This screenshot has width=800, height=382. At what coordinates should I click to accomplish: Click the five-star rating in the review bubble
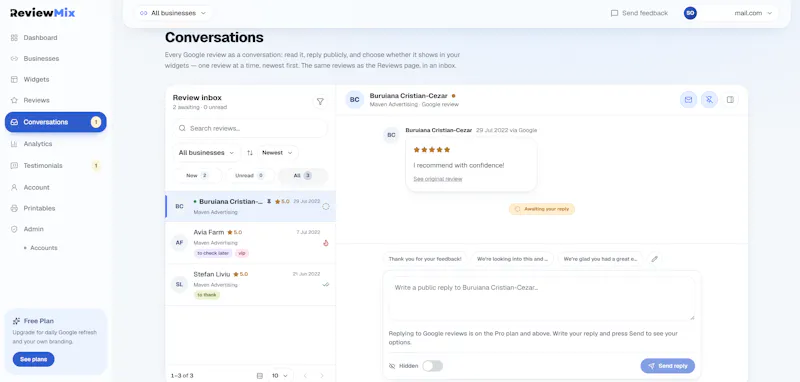432,150
